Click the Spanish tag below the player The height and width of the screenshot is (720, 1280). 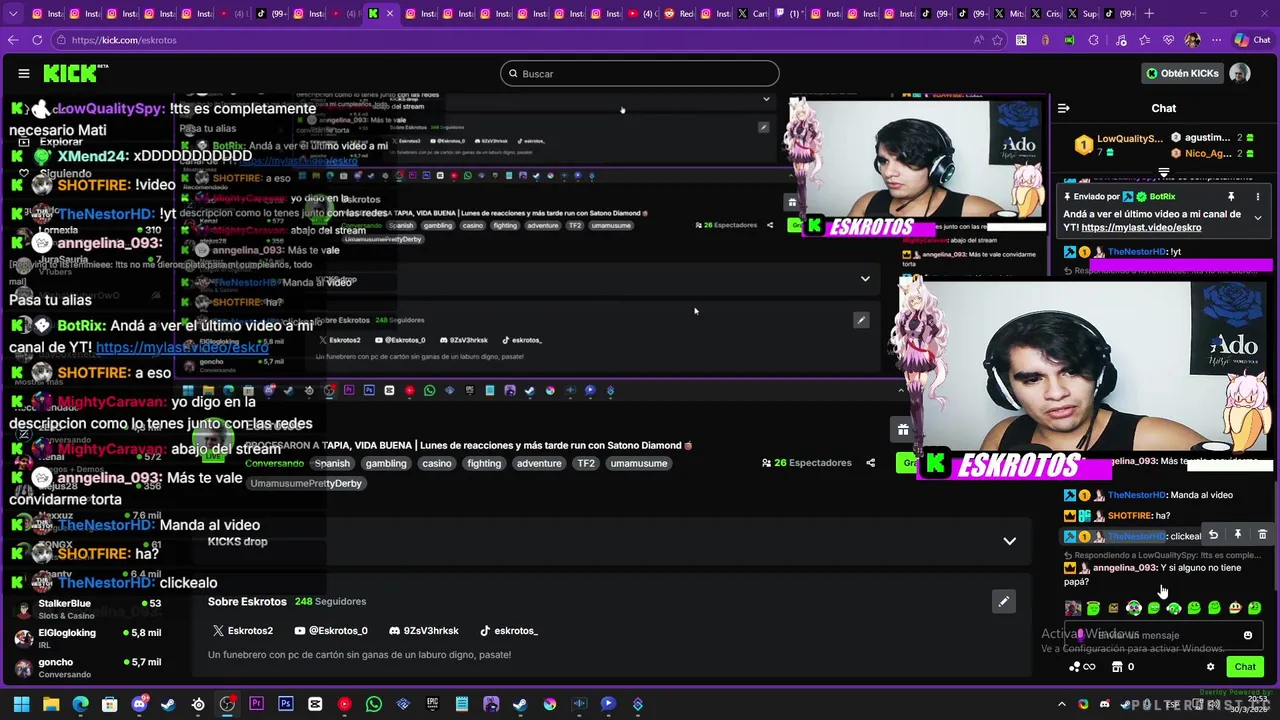(x=332, y=463)
